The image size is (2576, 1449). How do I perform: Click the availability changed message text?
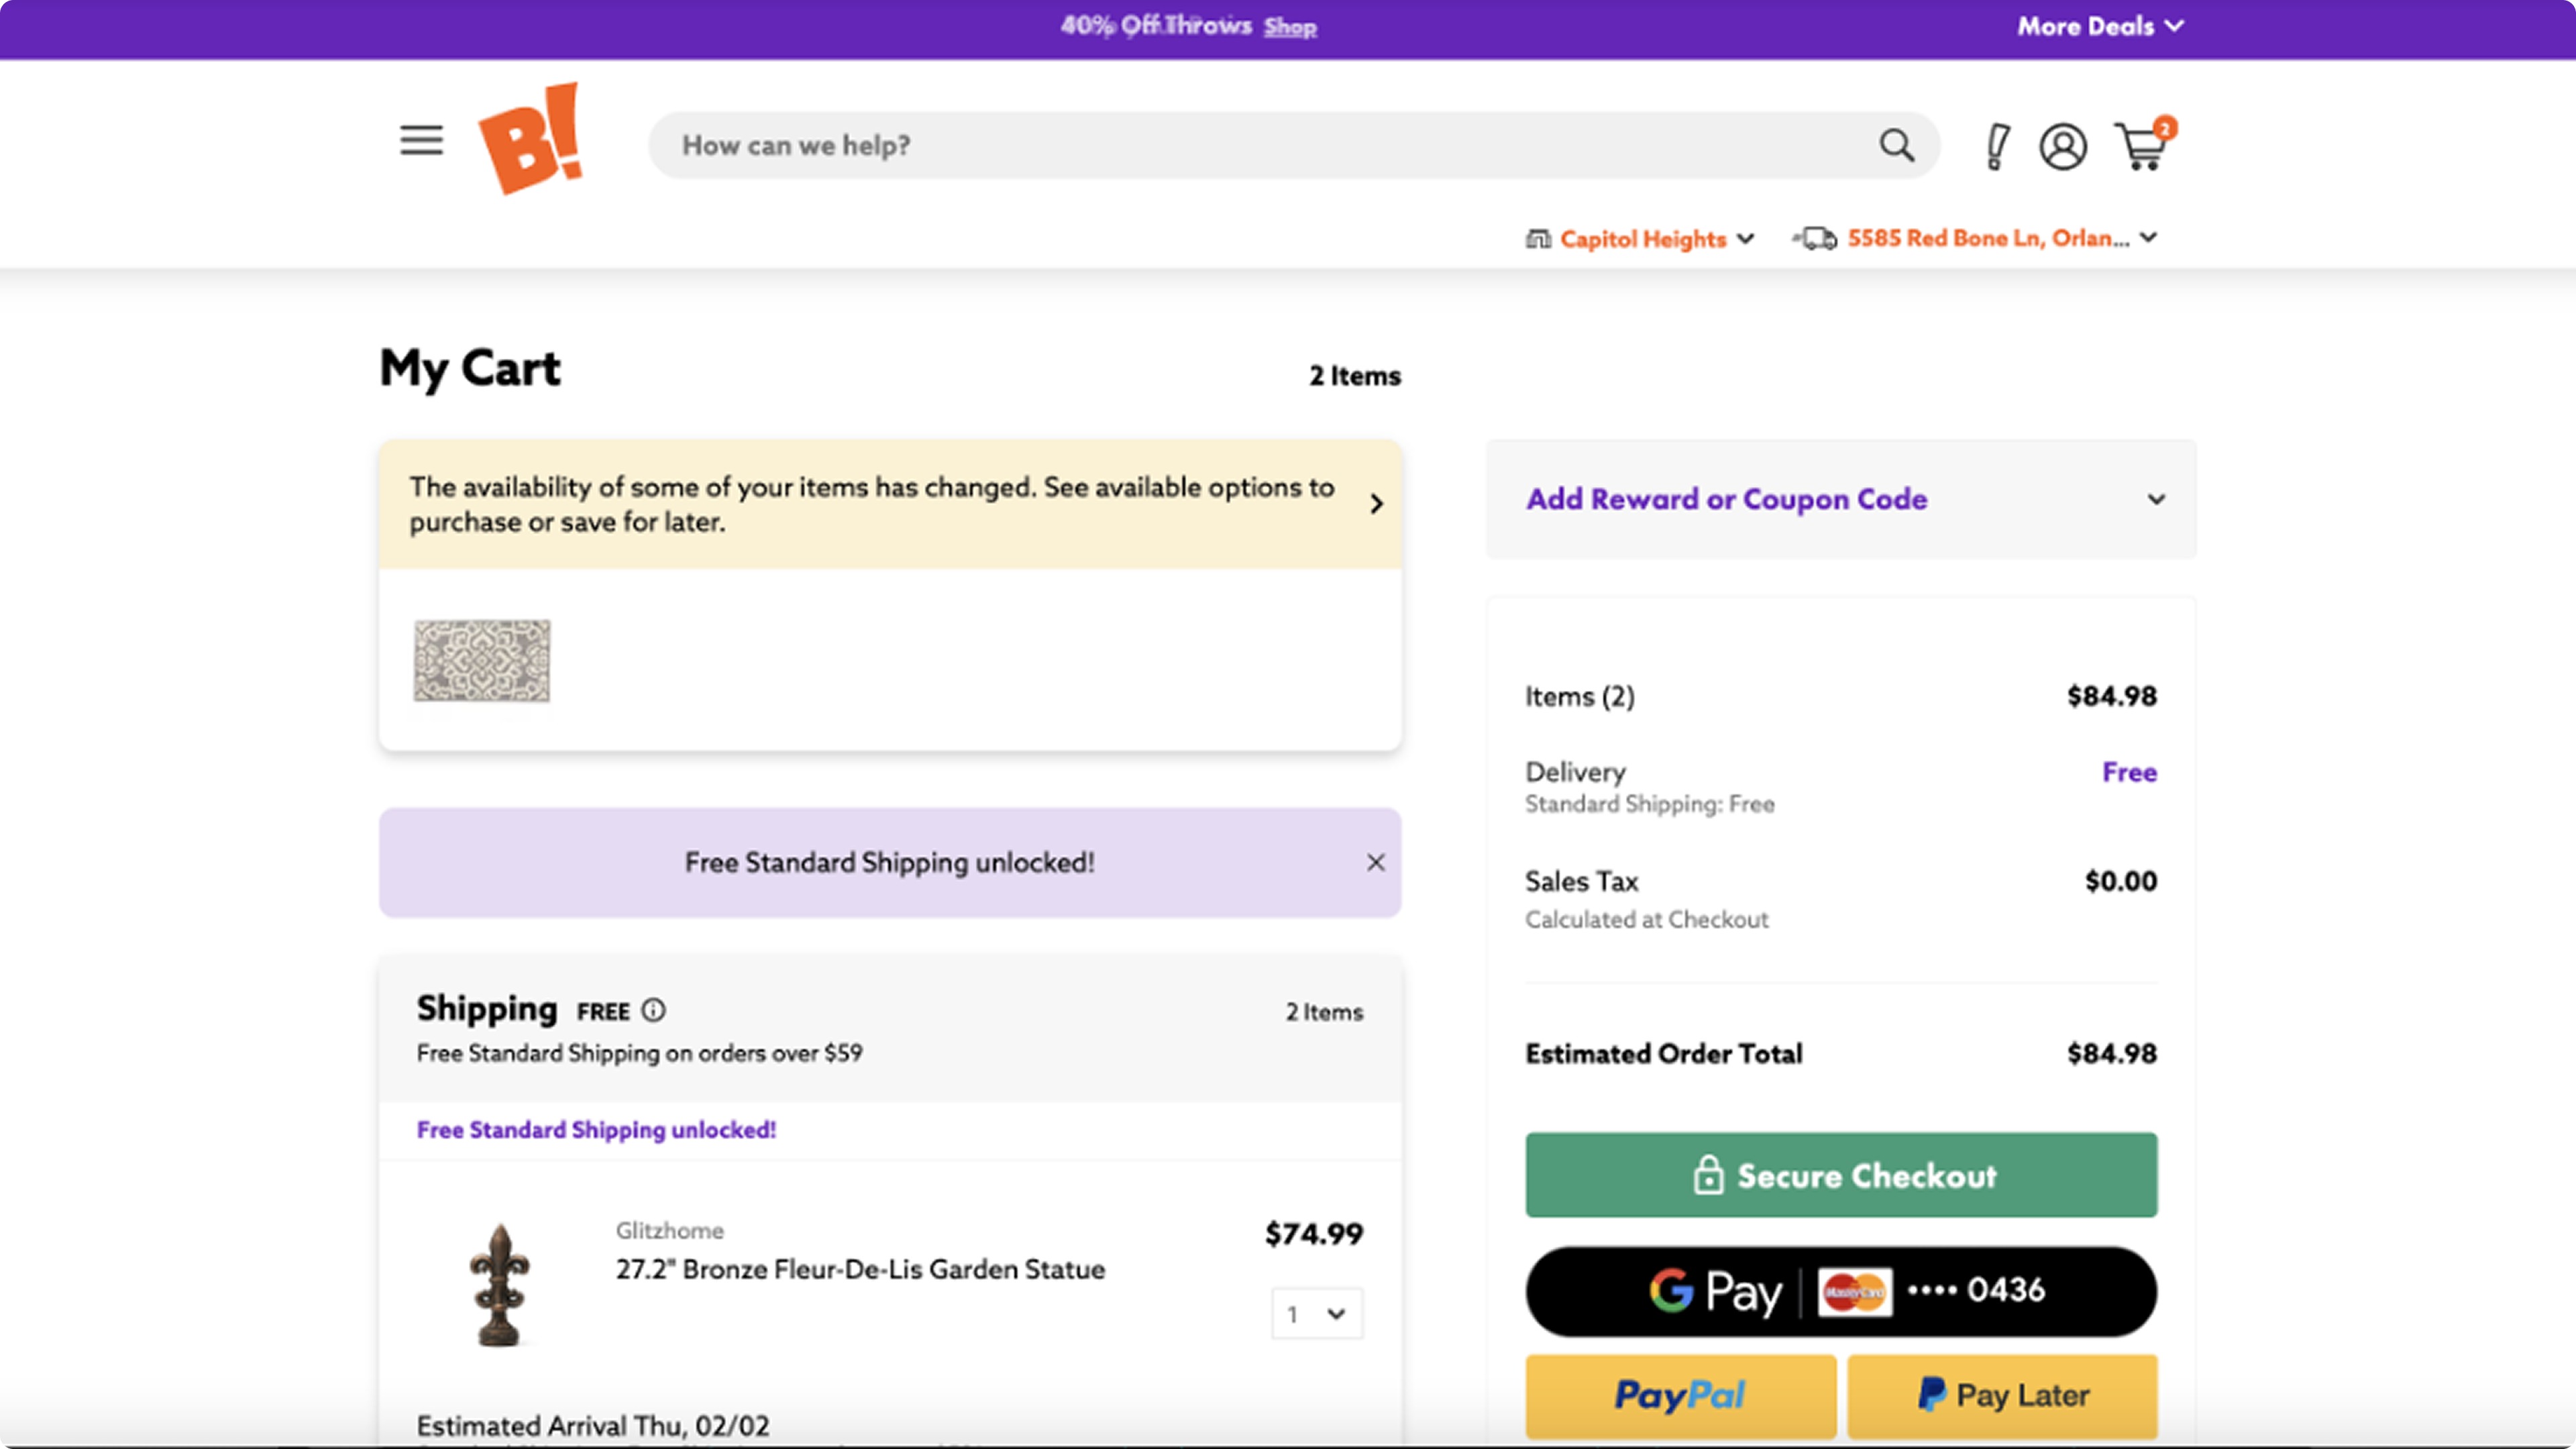click(871, 504)
